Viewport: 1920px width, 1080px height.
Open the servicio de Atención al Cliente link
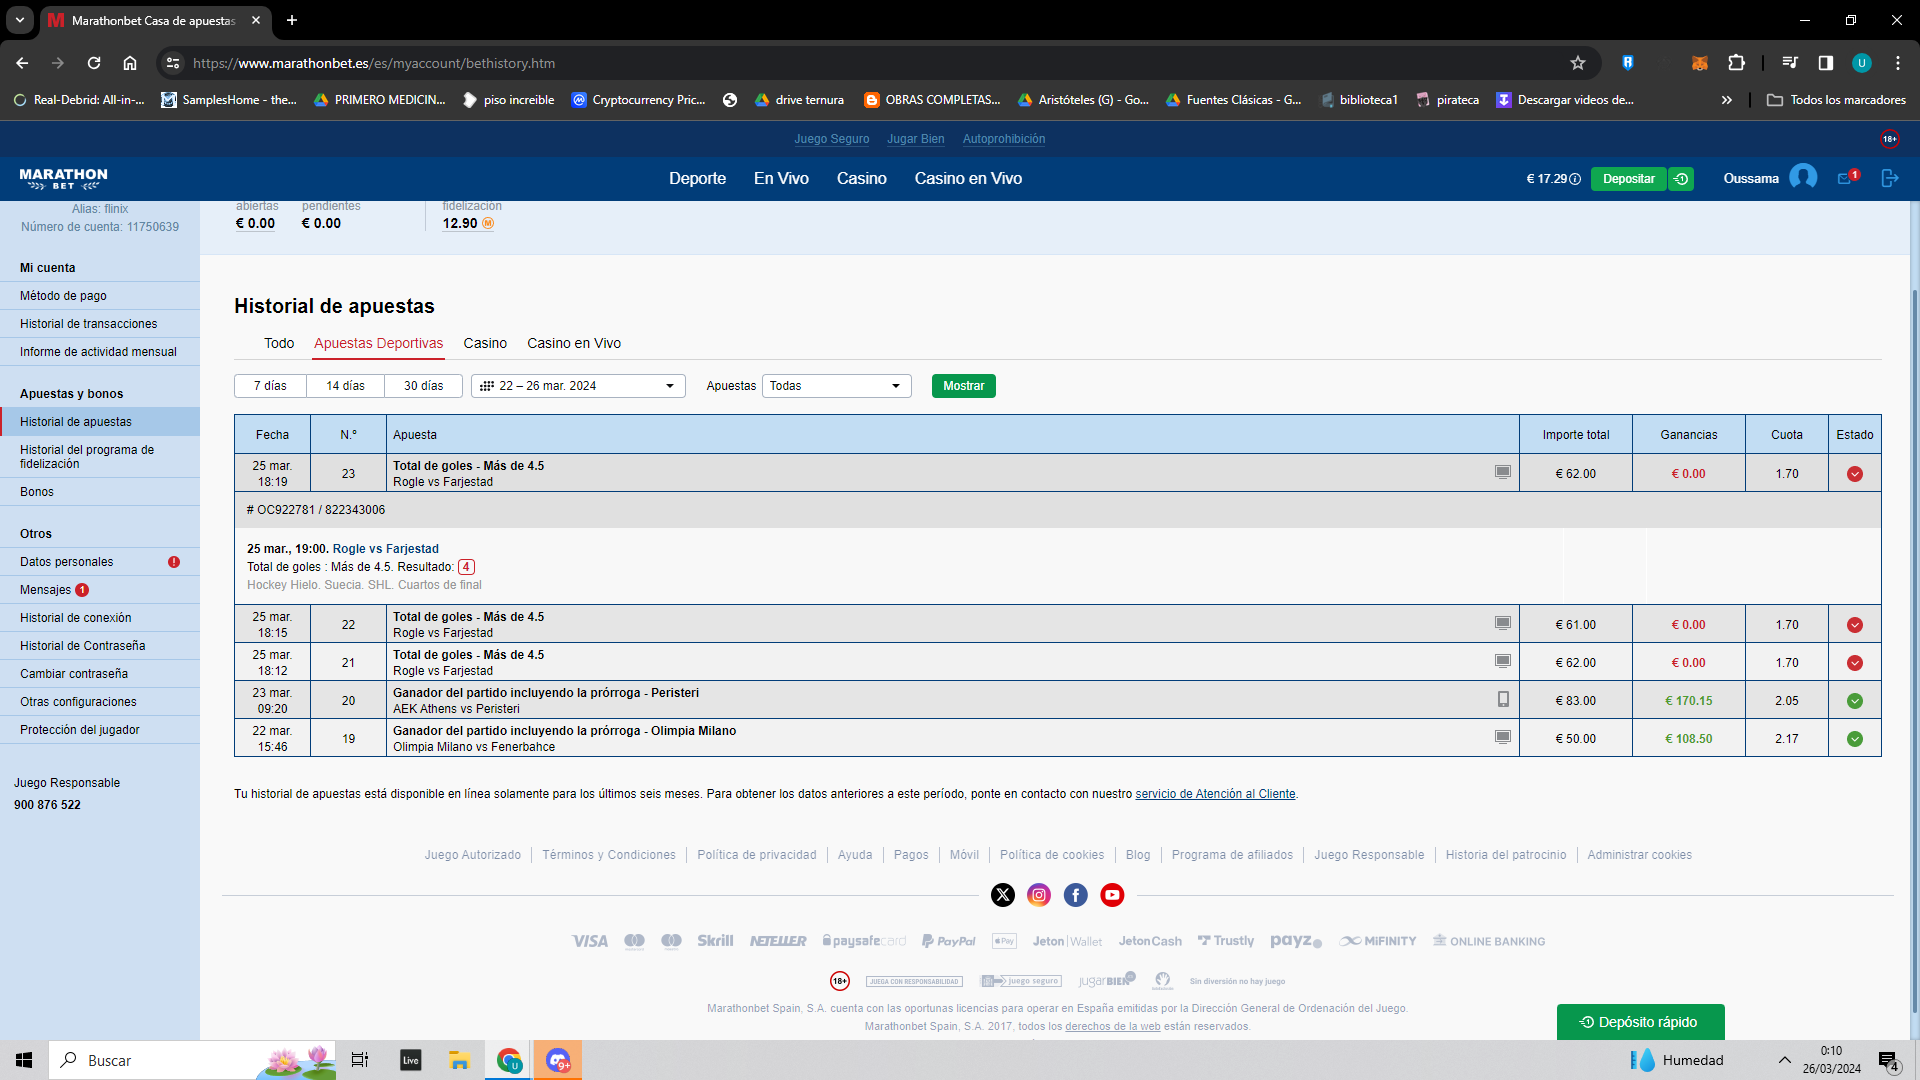click(1215, 794)
